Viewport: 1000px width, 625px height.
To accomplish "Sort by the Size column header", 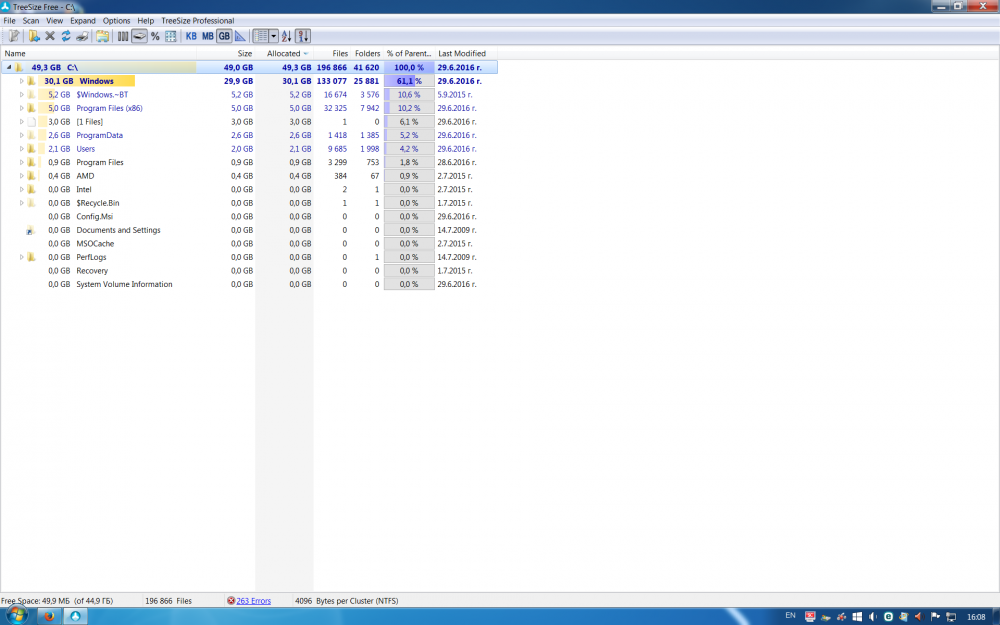I will click(226, 54).
